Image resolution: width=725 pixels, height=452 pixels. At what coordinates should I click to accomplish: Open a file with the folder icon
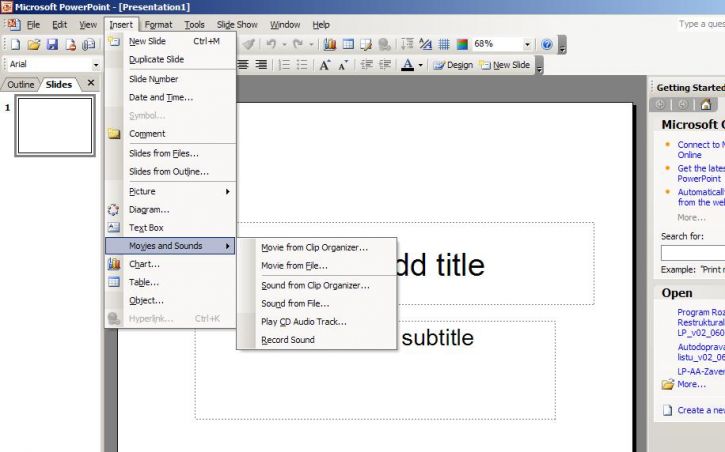coord(34,44)
